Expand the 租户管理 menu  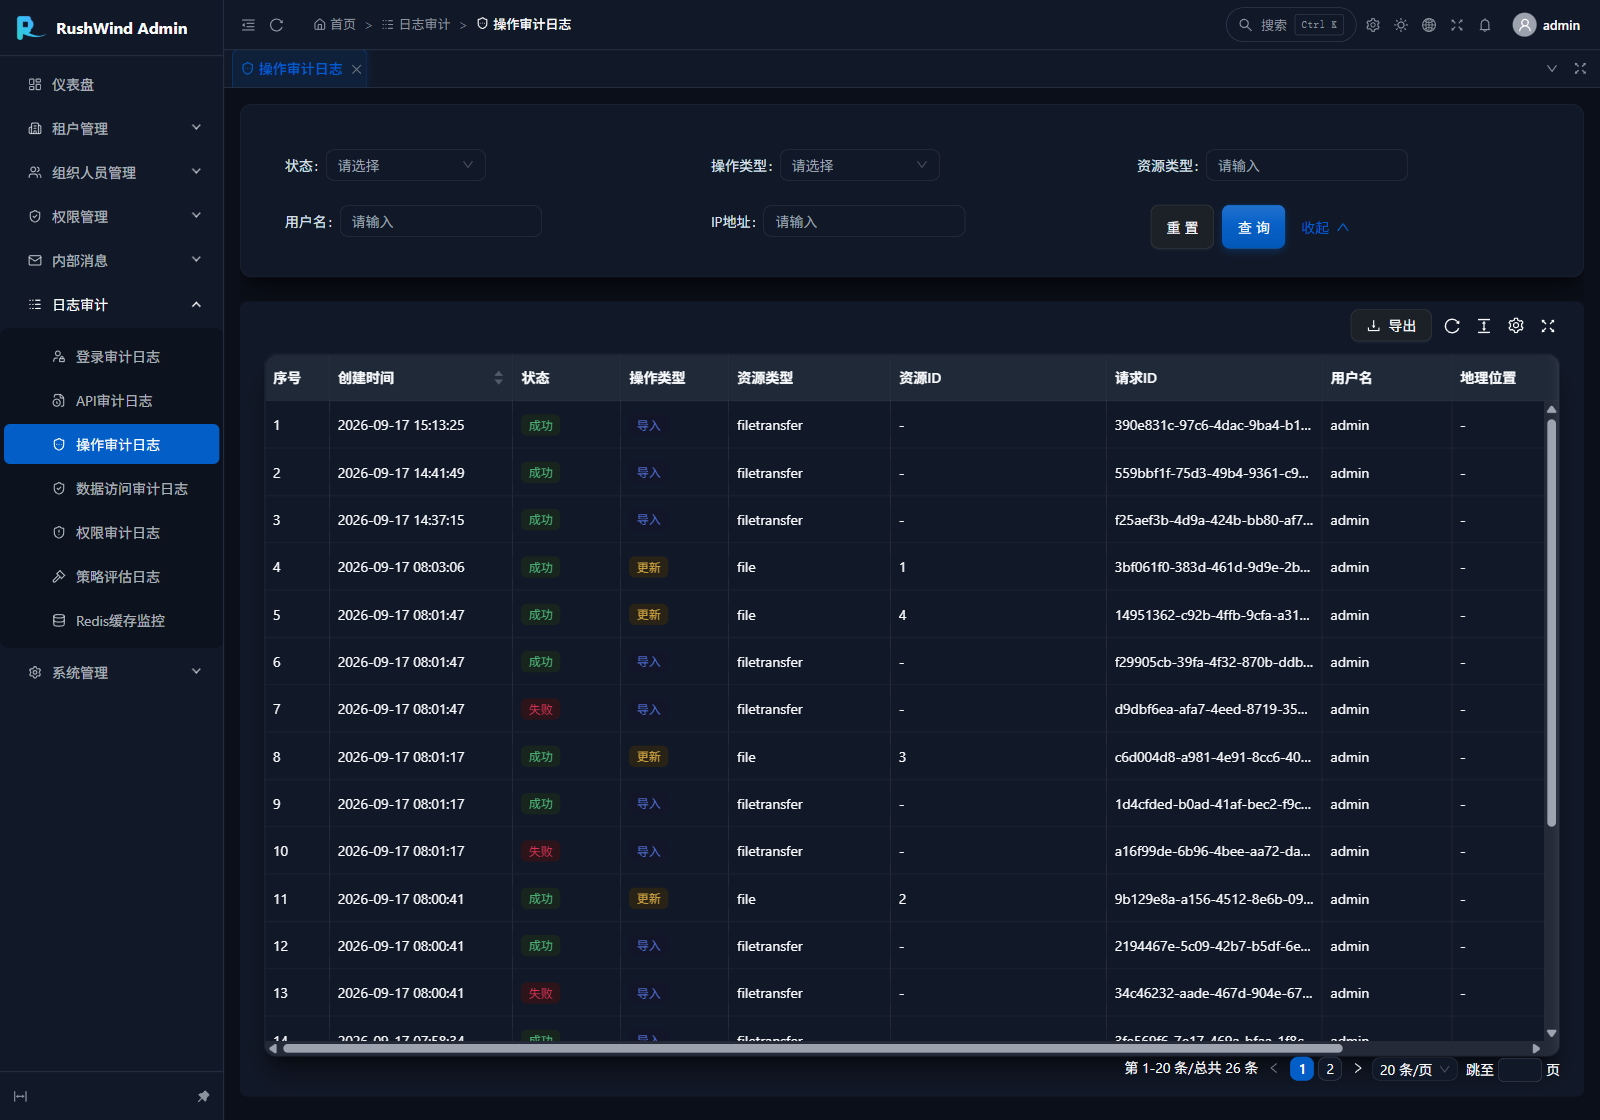click(112, 128)
